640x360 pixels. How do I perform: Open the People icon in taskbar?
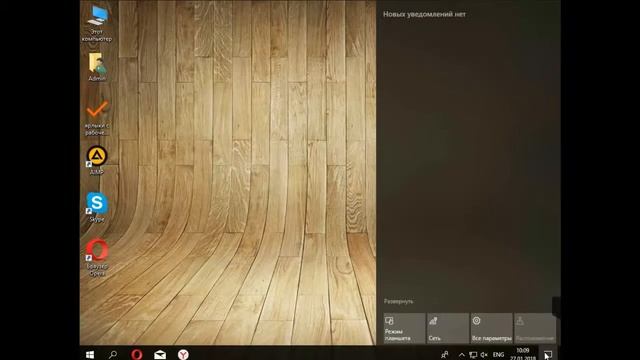click(x=445, y=354)
